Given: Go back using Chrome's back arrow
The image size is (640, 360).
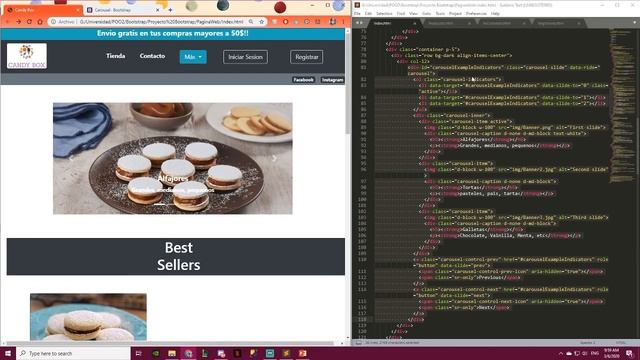Looking at the screenshot, I should click(x=8, y=22).
